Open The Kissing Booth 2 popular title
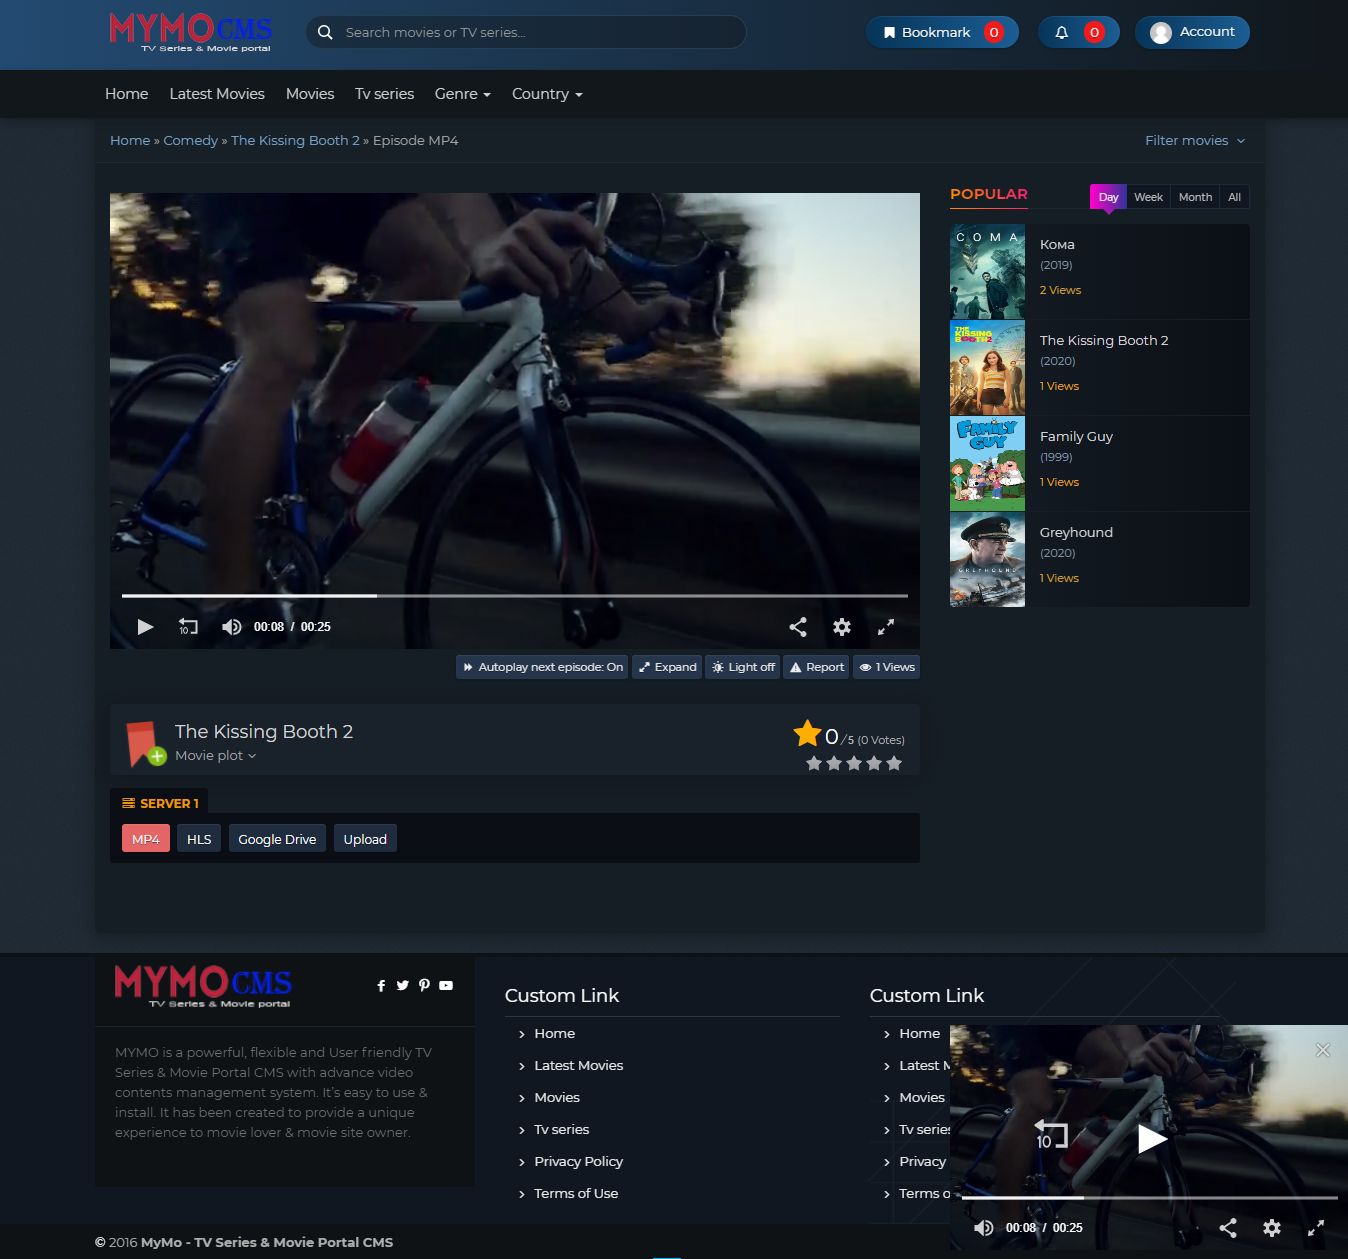 point(1104,341)
